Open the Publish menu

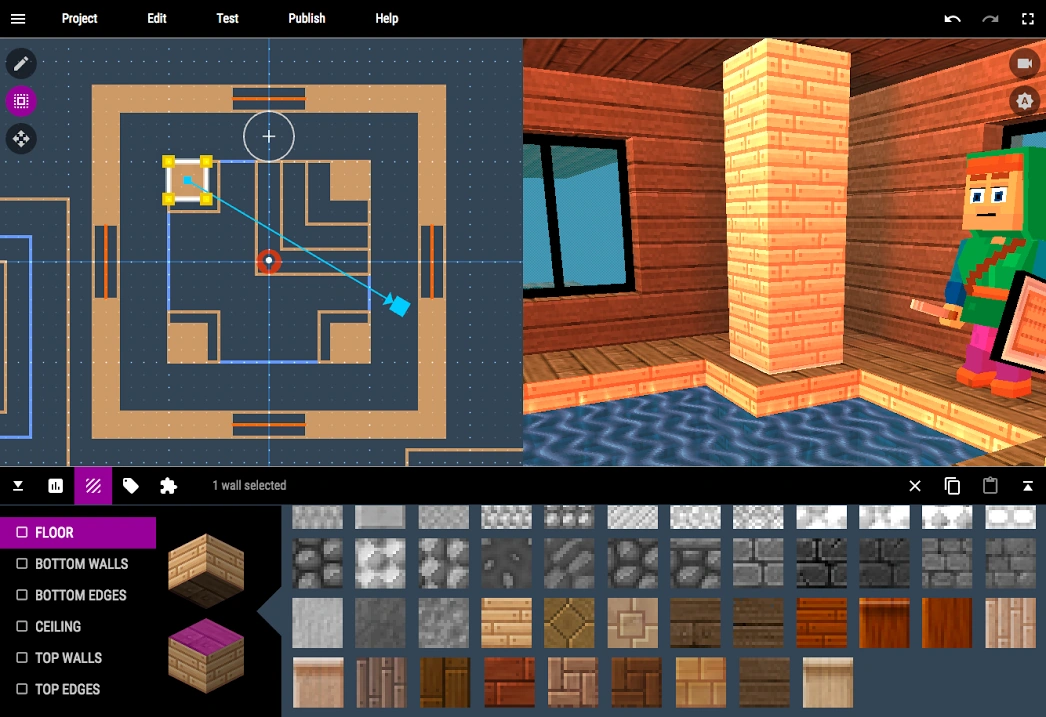[x=306, y=18]
